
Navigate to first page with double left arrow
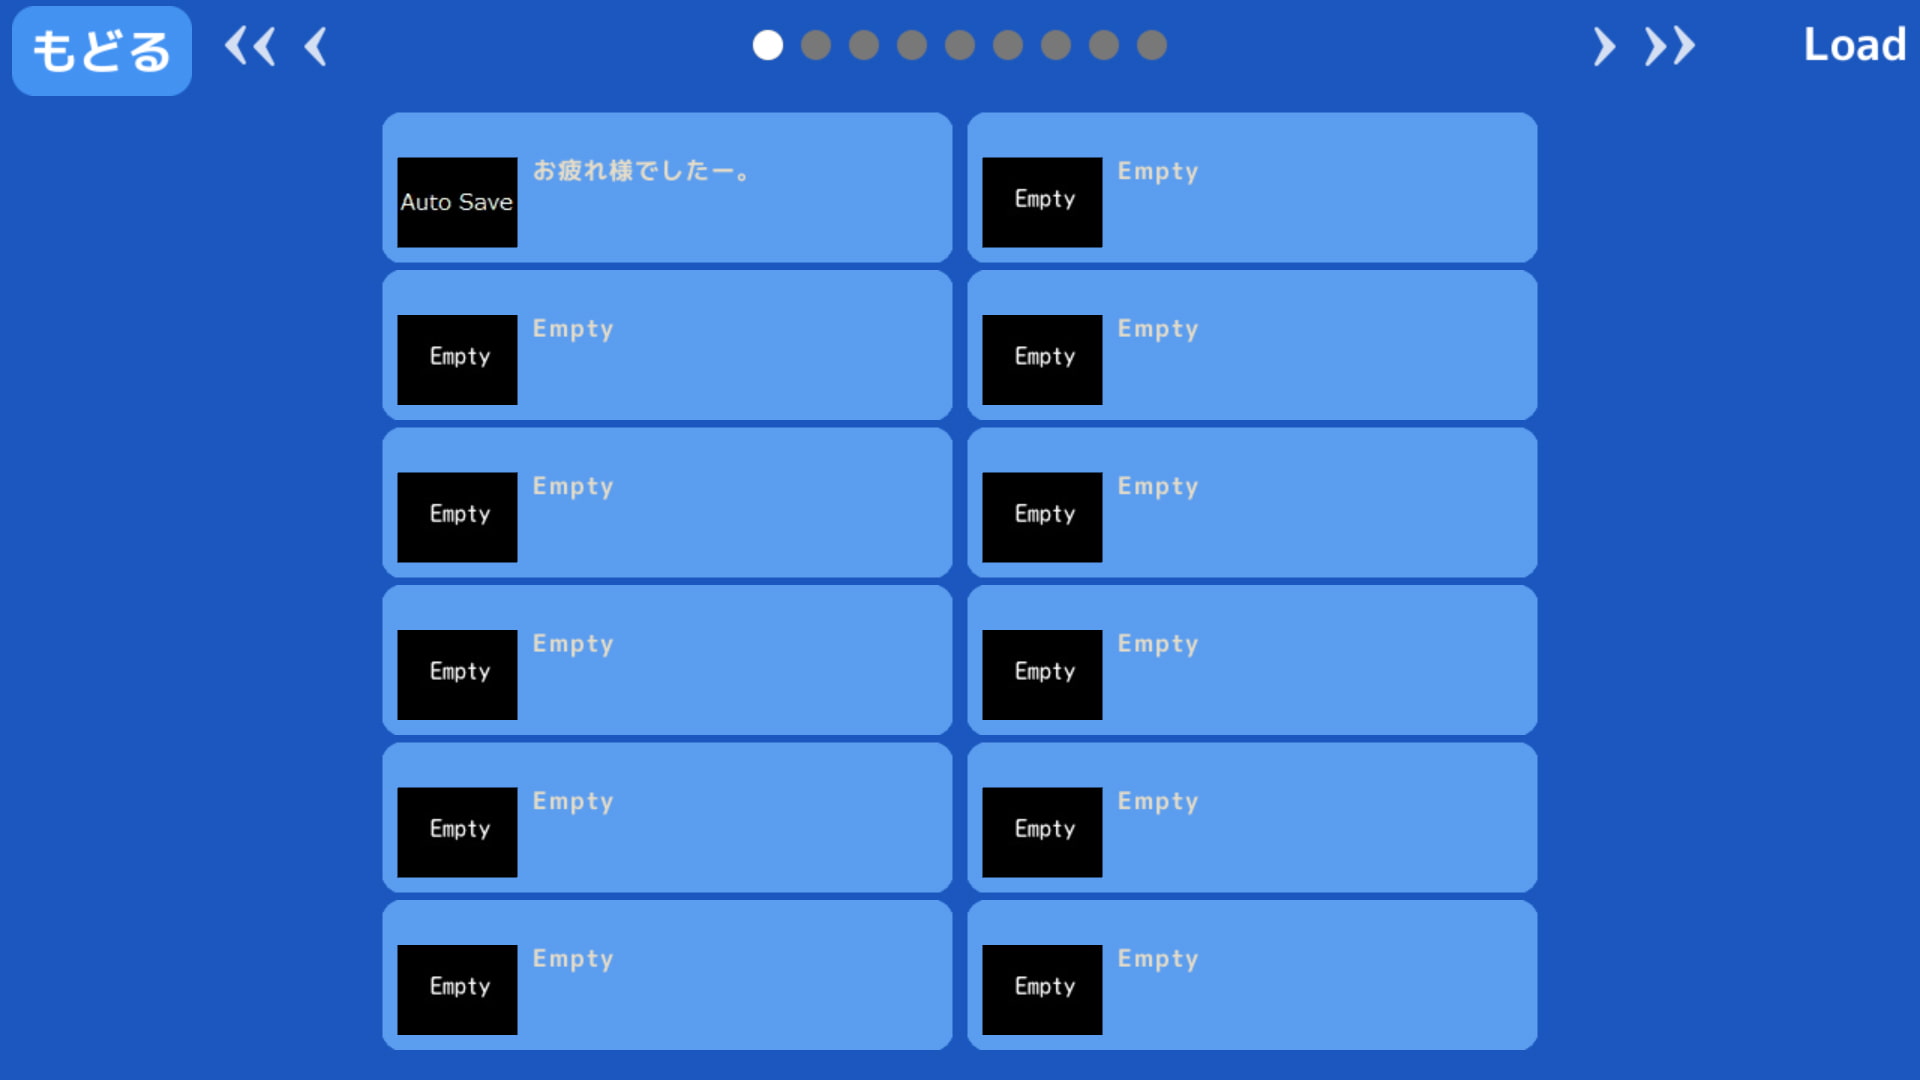coord(251,46)
